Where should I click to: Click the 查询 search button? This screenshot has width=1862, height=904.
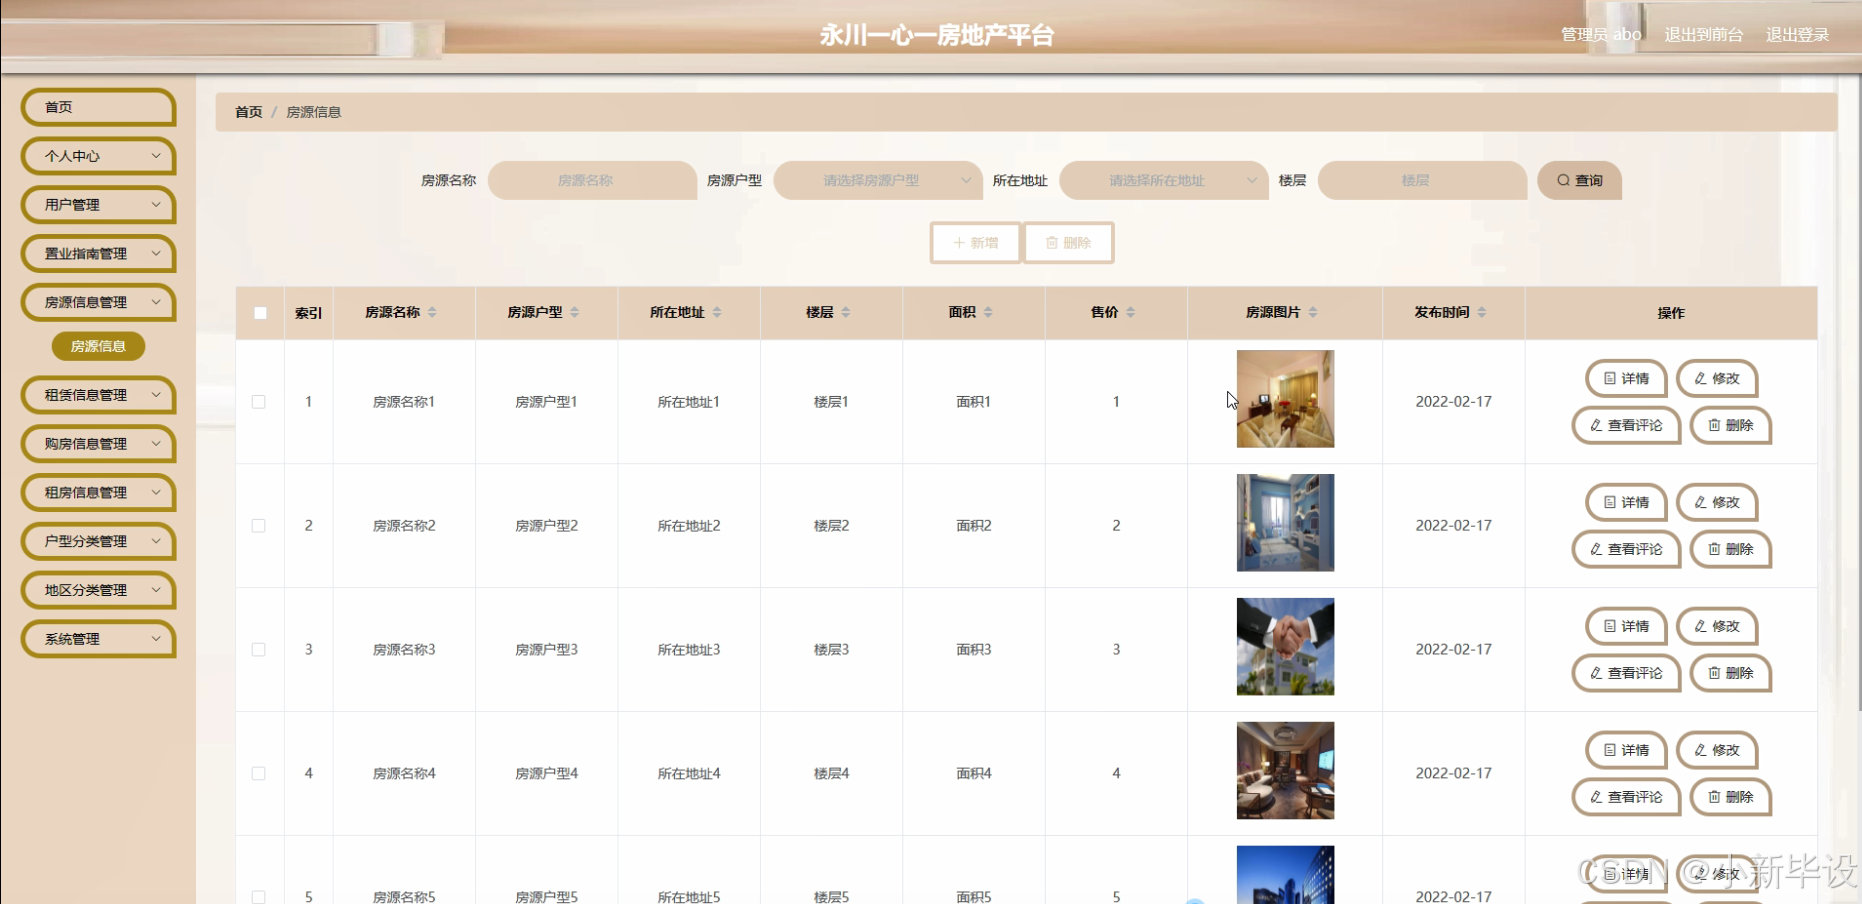pyautogui.click(x=1579, y=180)
